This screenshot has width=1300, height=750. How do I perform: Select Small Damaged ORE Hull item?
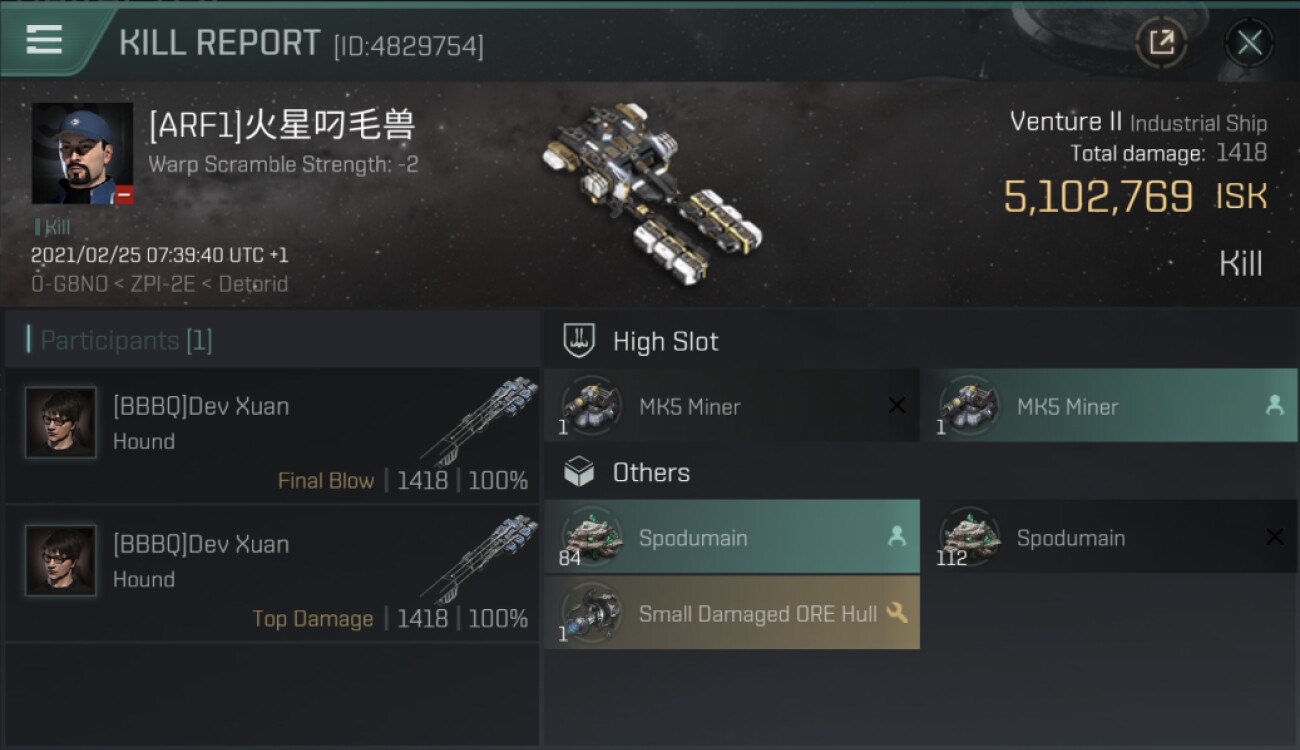[732, 613]
